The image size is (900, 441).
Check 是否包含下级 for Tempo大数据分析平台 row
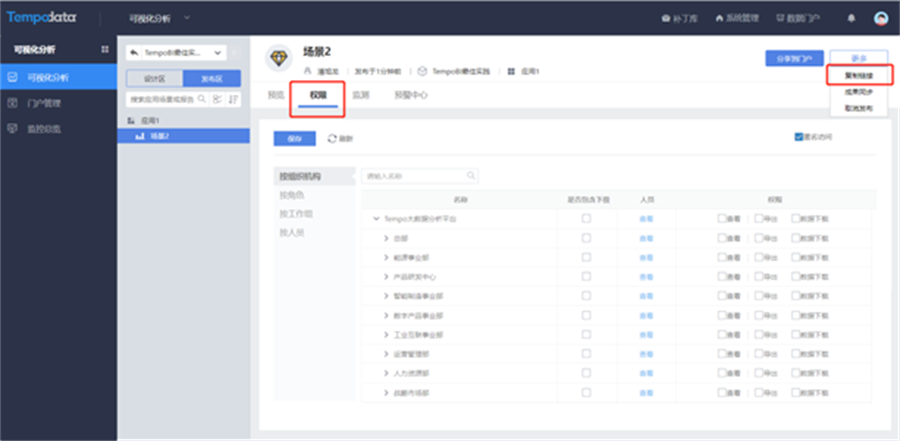pyautogui.click(x=586, y=218)
